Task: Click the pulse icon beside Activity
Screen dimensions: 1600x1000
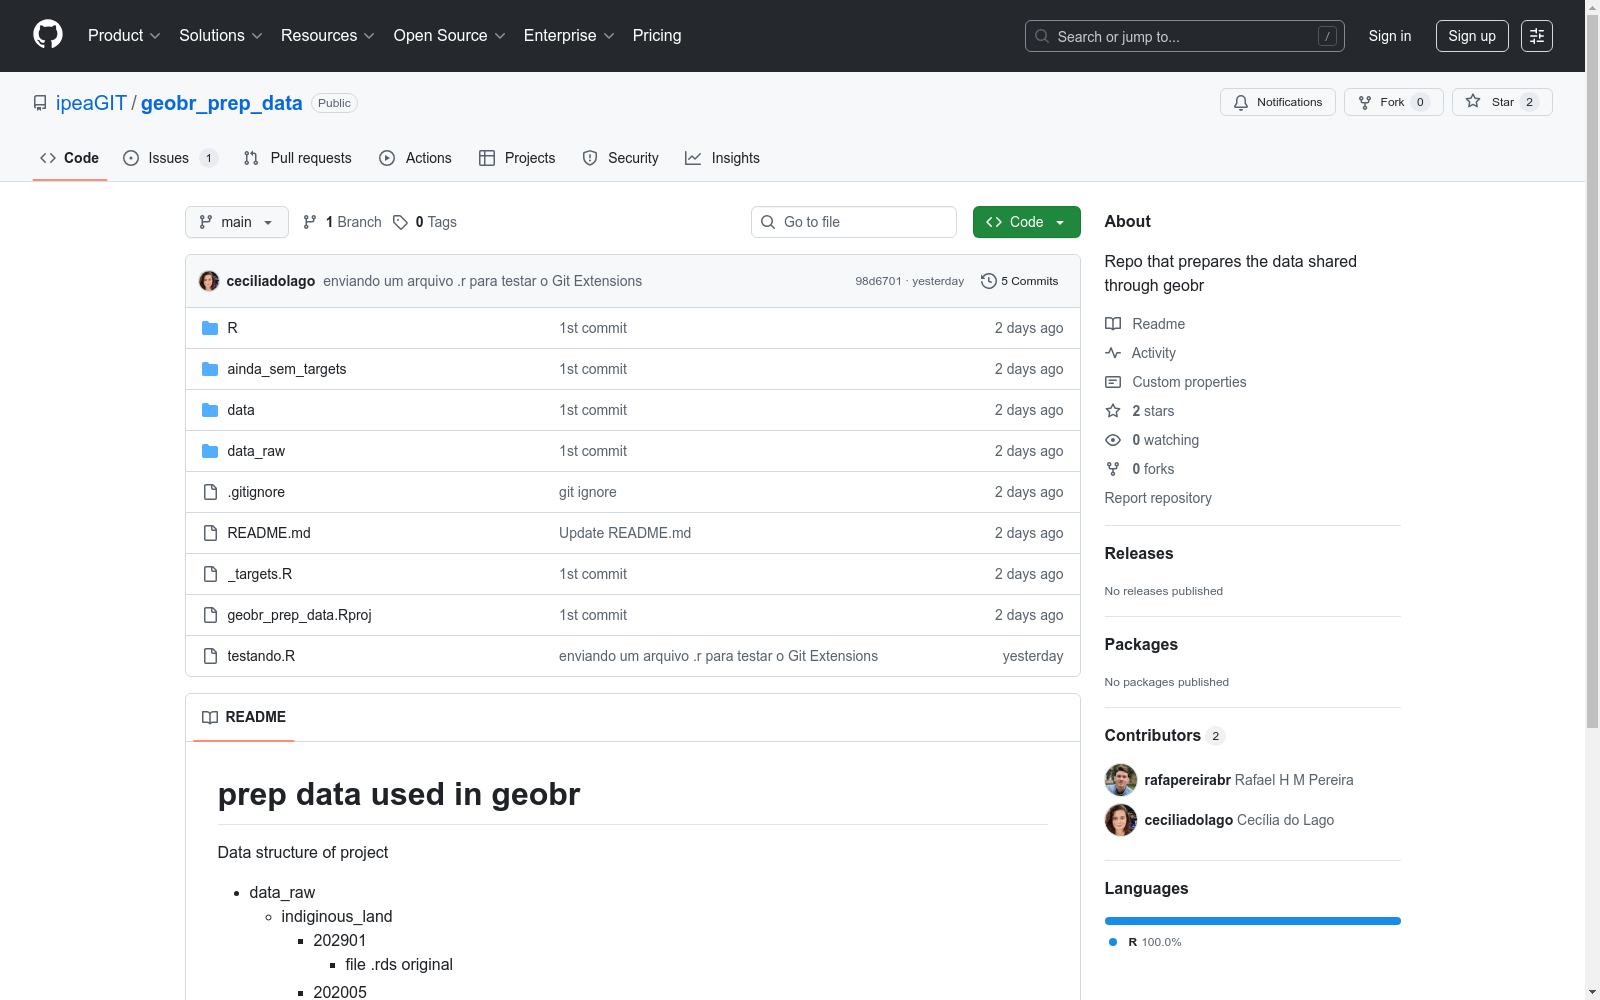Action: [1113, 353]
